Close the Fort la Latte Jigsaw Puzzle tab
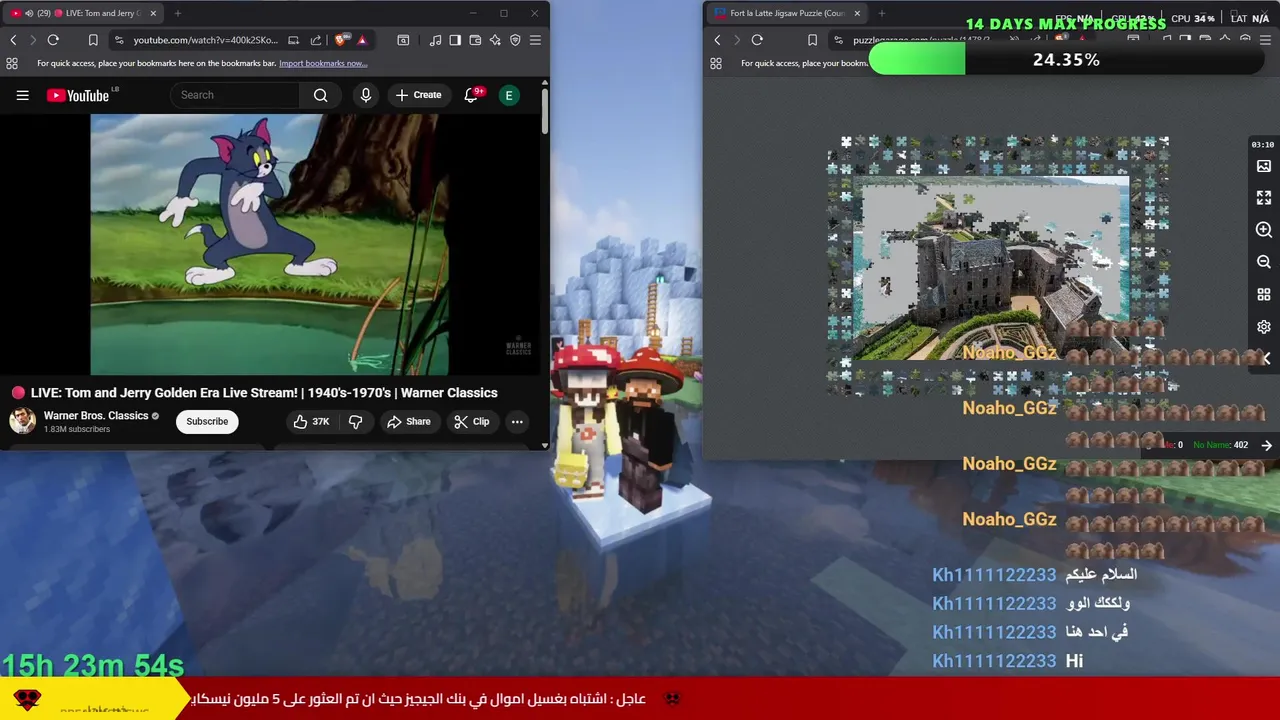Screen dimensions: 1280x720 click(x=857, y=13)
